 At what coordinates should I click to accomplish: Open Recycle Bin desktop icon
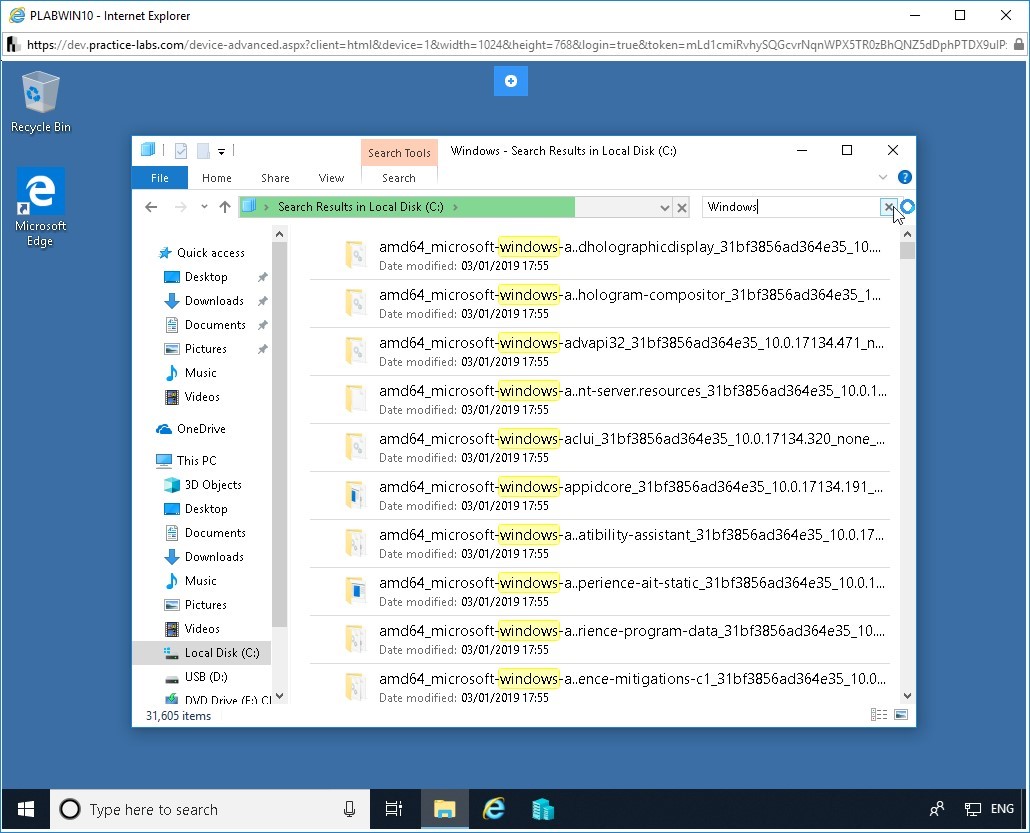tap(40, 102)
